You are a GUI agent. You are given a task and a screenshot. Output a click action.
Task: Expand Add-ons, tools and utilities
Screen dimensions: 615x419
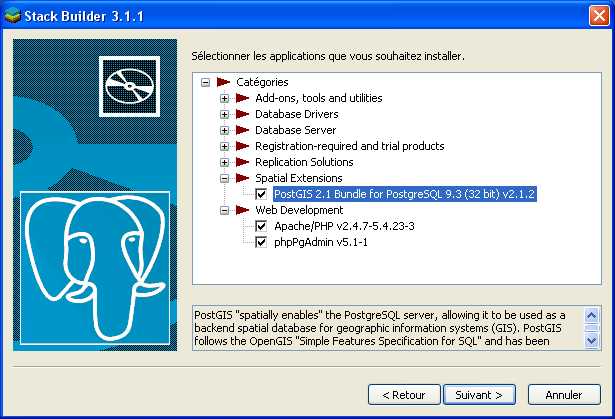tap(224, 98)
